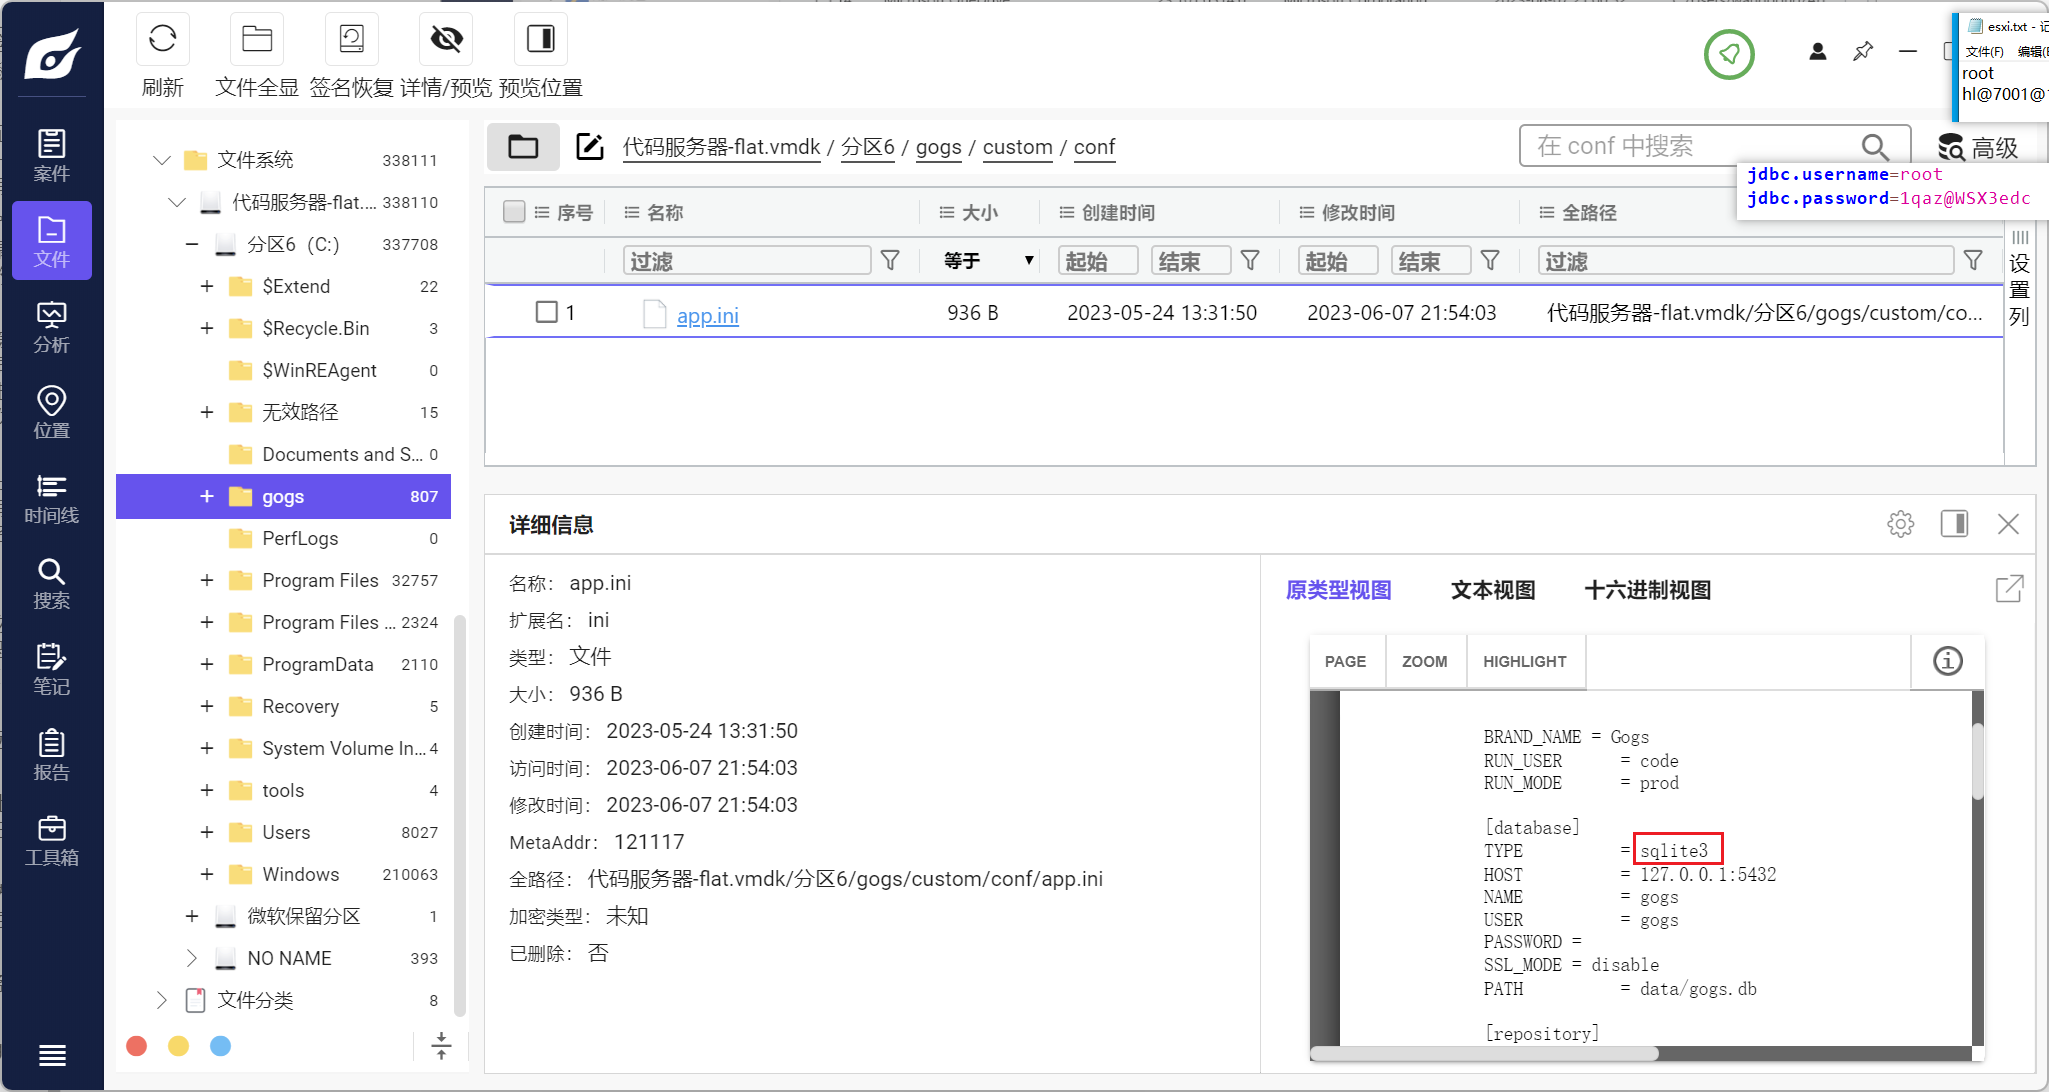Viewport: 2049px width, 1092px height.
Task: Open the 笔记 sidebar section
Action: click(52, 669)
